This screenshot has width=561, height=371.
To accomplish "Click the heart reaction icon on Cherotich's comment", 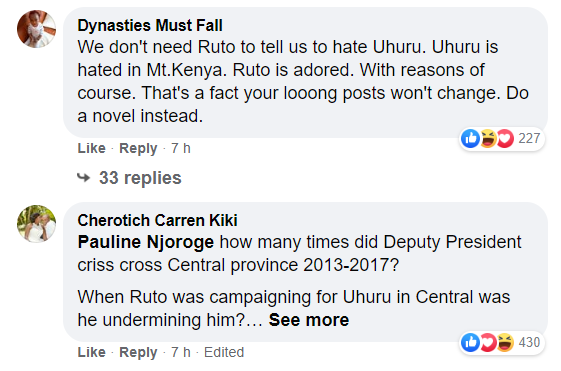I will (488, 342).
